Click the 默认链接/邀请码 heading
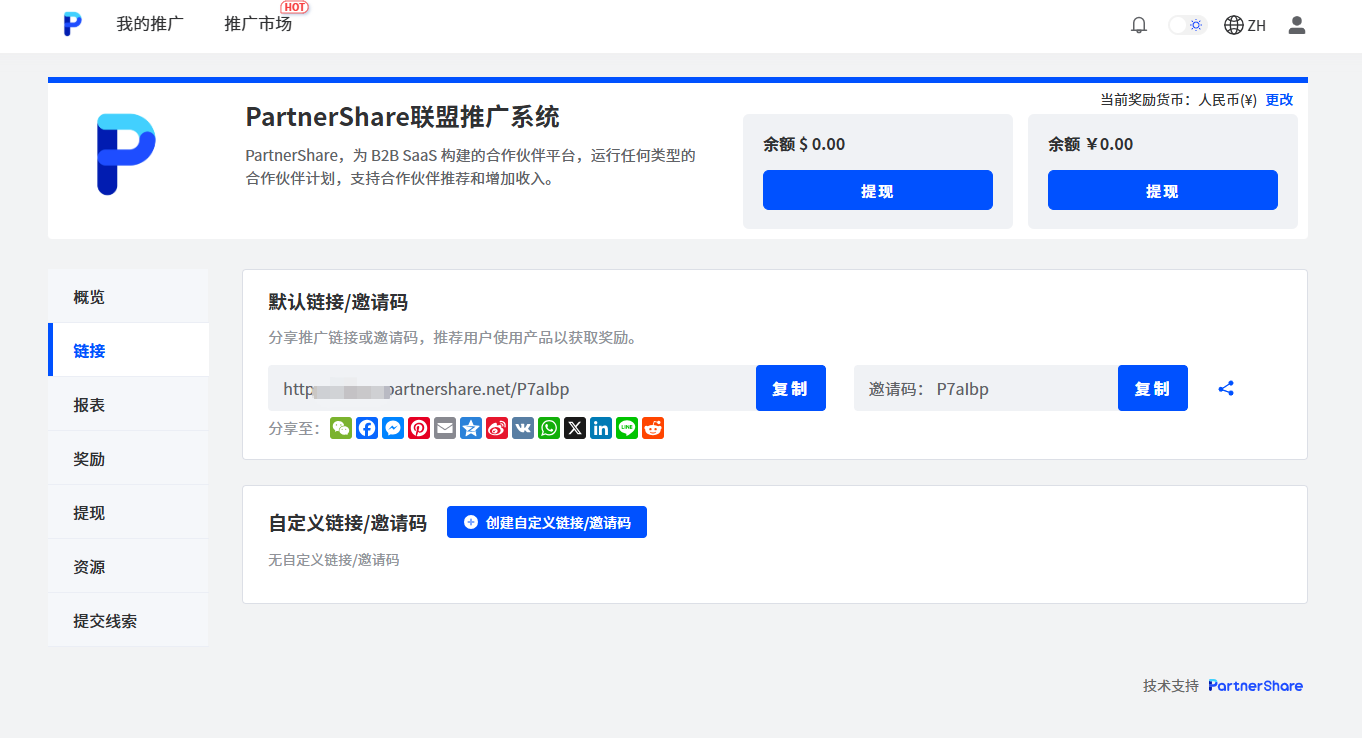This screenshot has width=1362, height=738. (x=338, y=302)
